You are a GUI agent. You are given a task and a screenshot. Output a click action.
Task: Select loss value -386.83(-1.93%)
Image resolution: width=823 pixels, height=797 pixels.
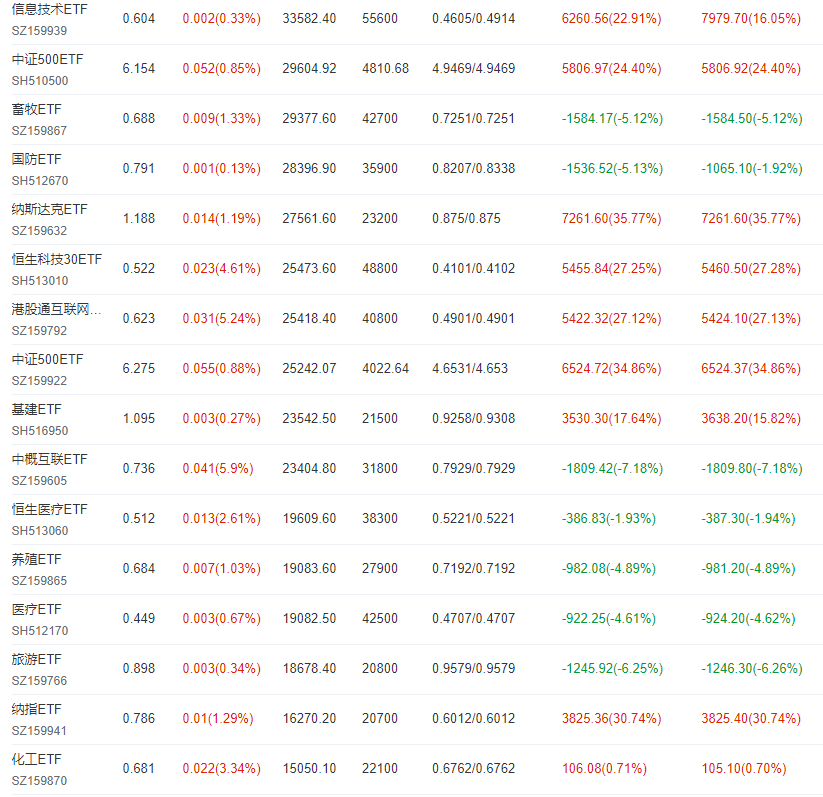point(609,518)
